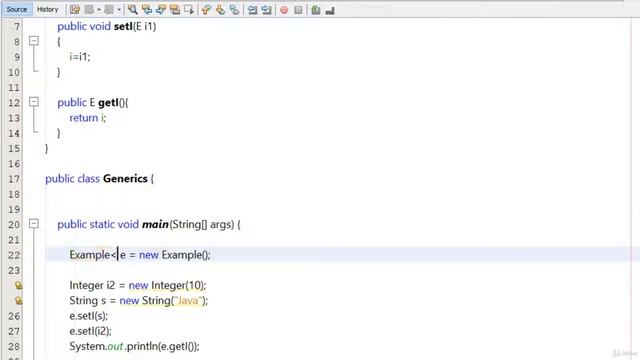Click on the 'i=i1;' statement
The height and width of the screenshot is (360, 640).
tap(80, 57)
